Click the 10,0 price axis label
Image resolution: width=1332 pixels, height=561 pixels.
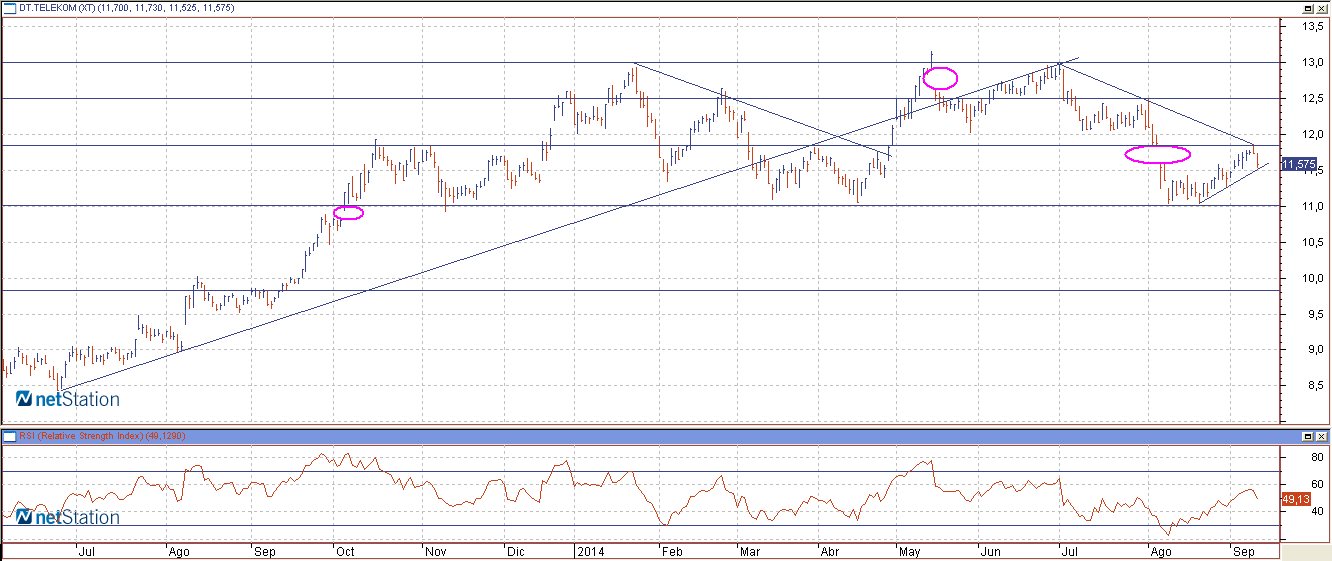tap(1313, 278)
